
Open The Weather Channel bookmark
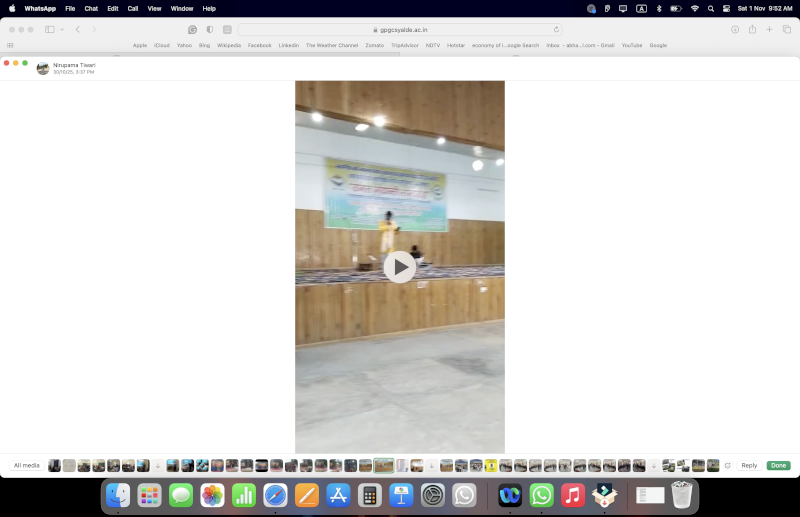[x=332, y=45]
